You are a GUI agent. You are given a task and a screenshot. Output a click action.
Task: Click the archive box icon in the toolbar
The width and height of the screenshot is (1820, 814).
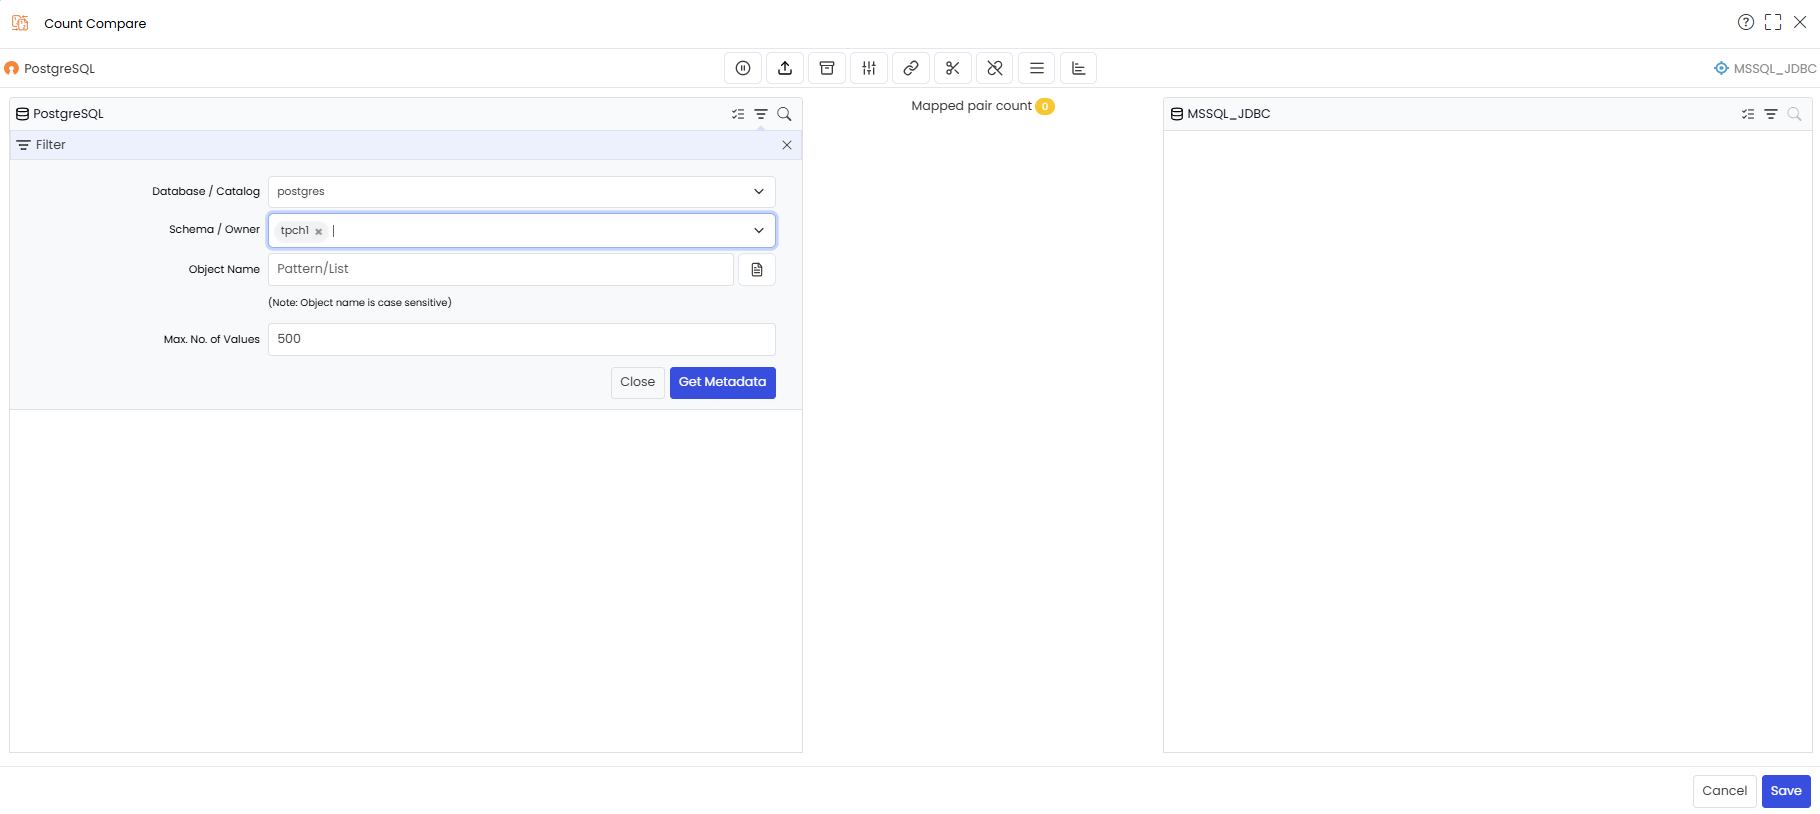pos(827,68)
